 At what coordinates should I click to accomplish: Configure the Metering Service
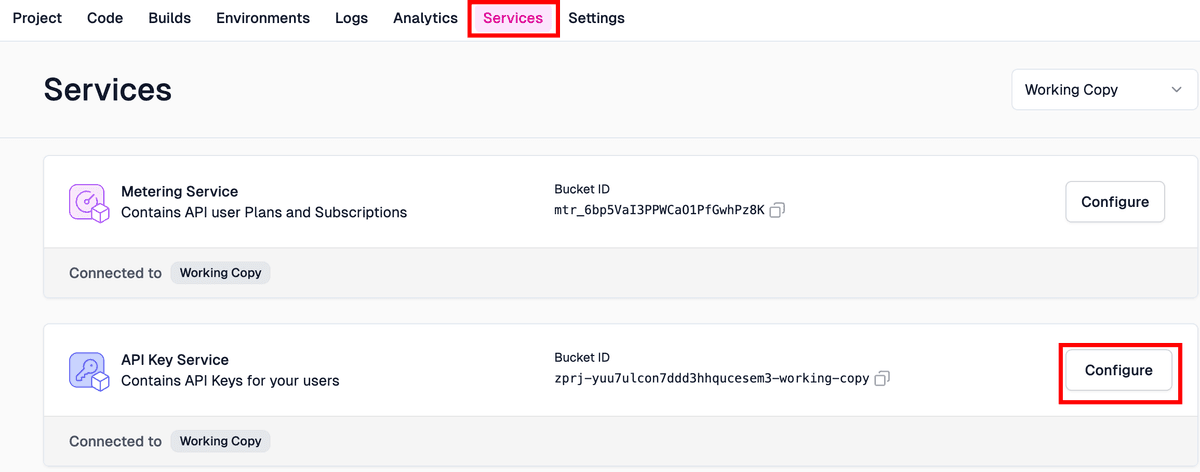(1115, 202)
